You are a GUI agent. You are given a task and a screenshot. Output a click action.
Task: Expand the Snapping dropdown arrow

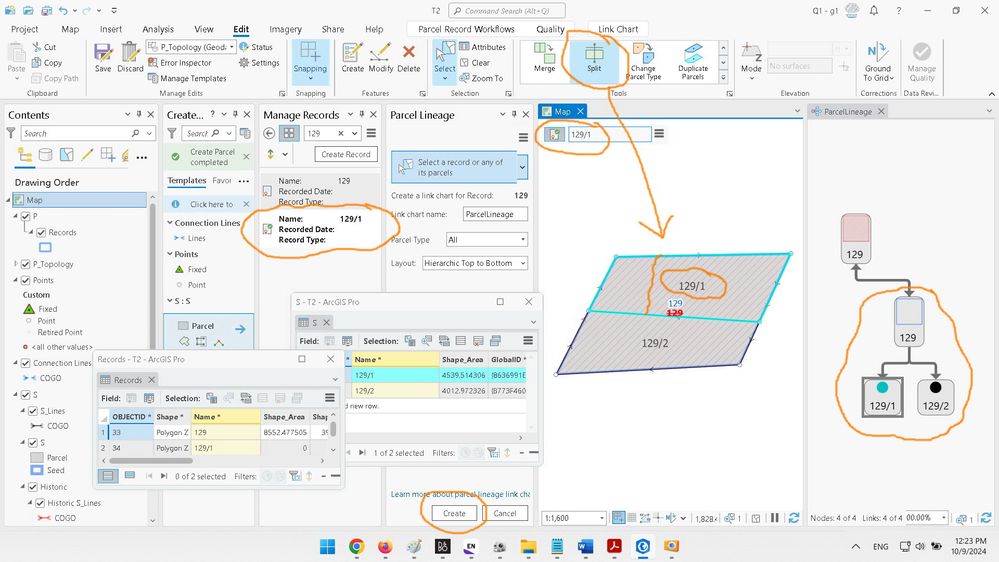[310, 79]
